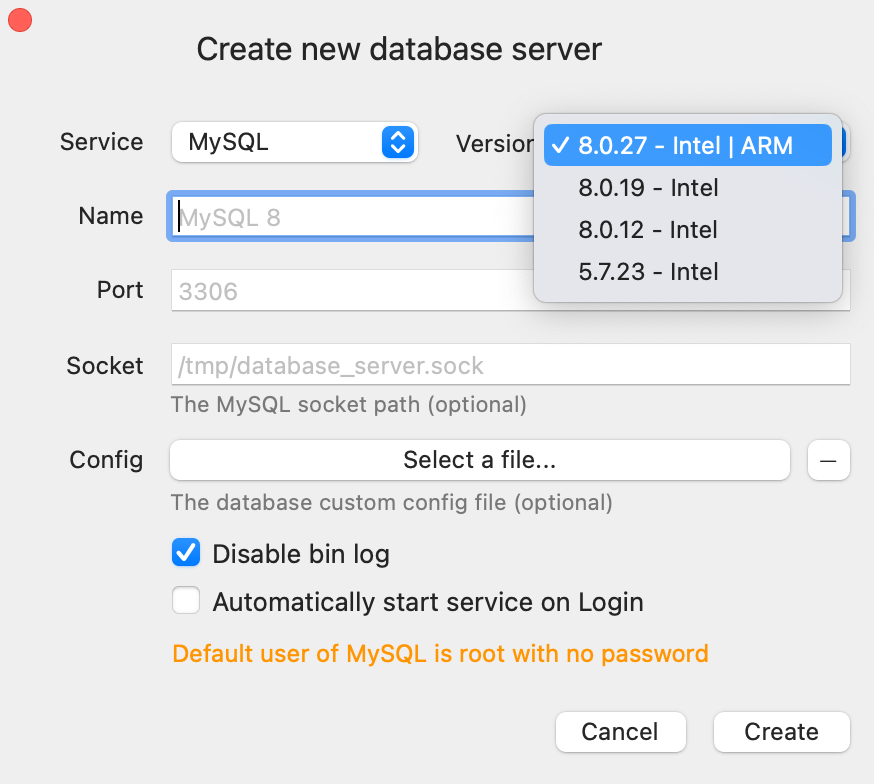Select version 5.7.23 - Intel
The image size is (874, 784).
[x=648, y=272]
